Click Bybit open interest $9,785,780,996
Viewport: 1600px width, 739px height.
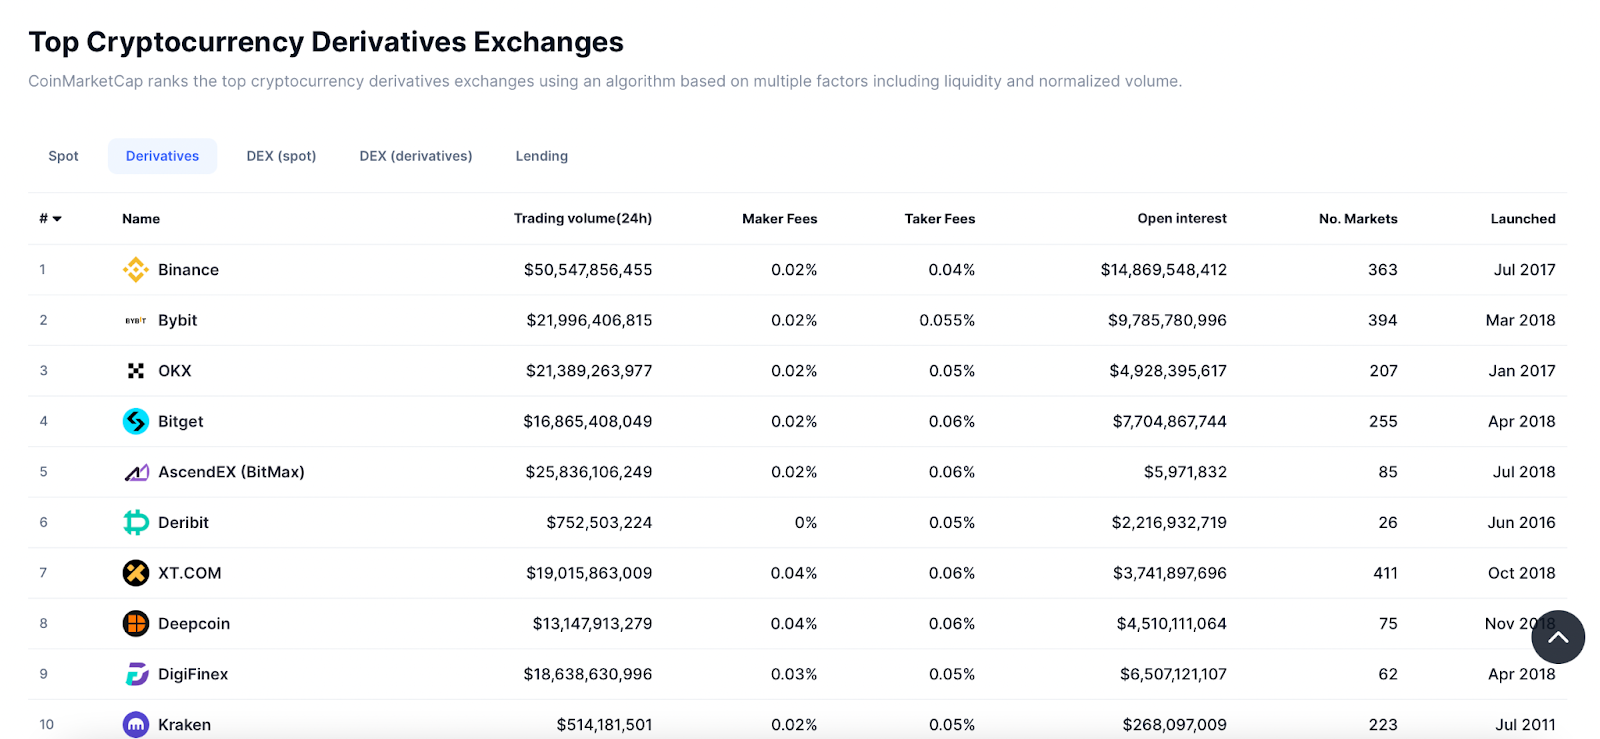point(1167,320)
